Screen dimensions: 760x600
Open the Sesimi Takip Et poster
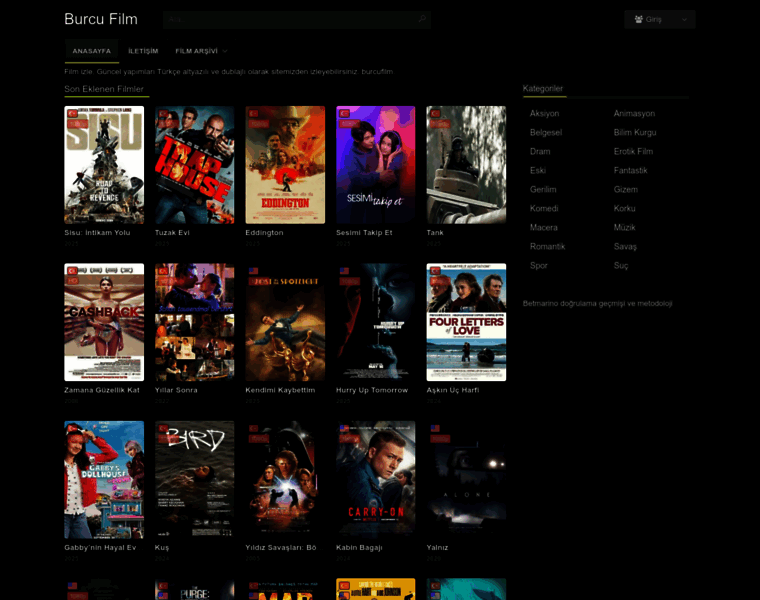pos(376,165)
